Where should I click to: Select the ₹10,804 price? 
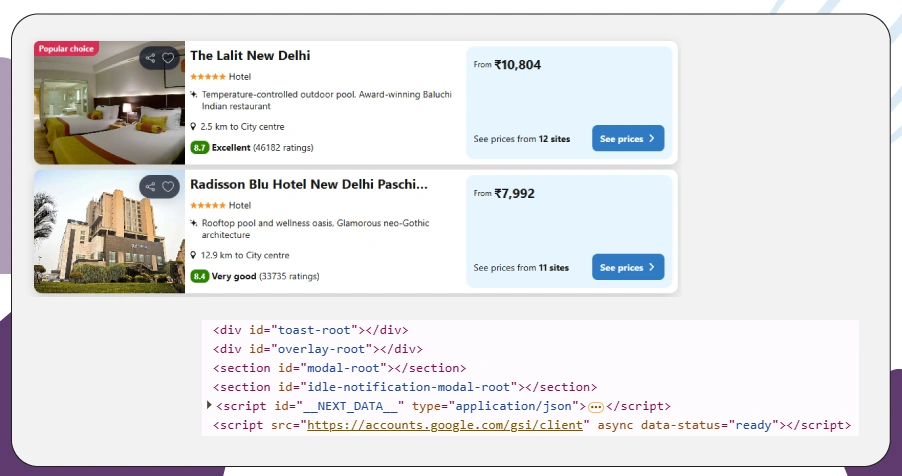coord(518,64)
